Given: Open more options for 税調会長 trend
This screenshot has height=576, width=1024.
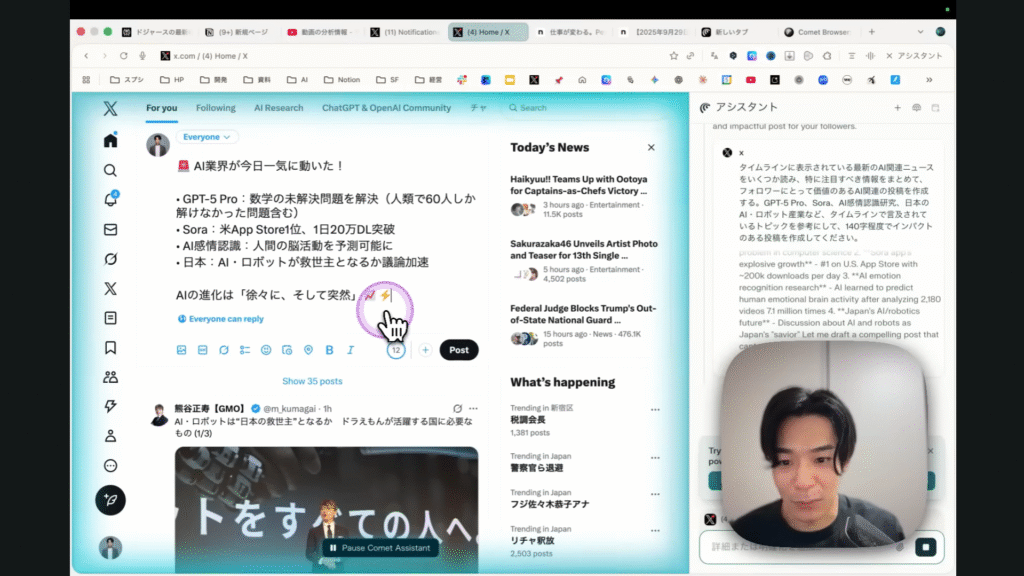Looking at the screenshot, I should pyautogui.click(x=655, y=410).
